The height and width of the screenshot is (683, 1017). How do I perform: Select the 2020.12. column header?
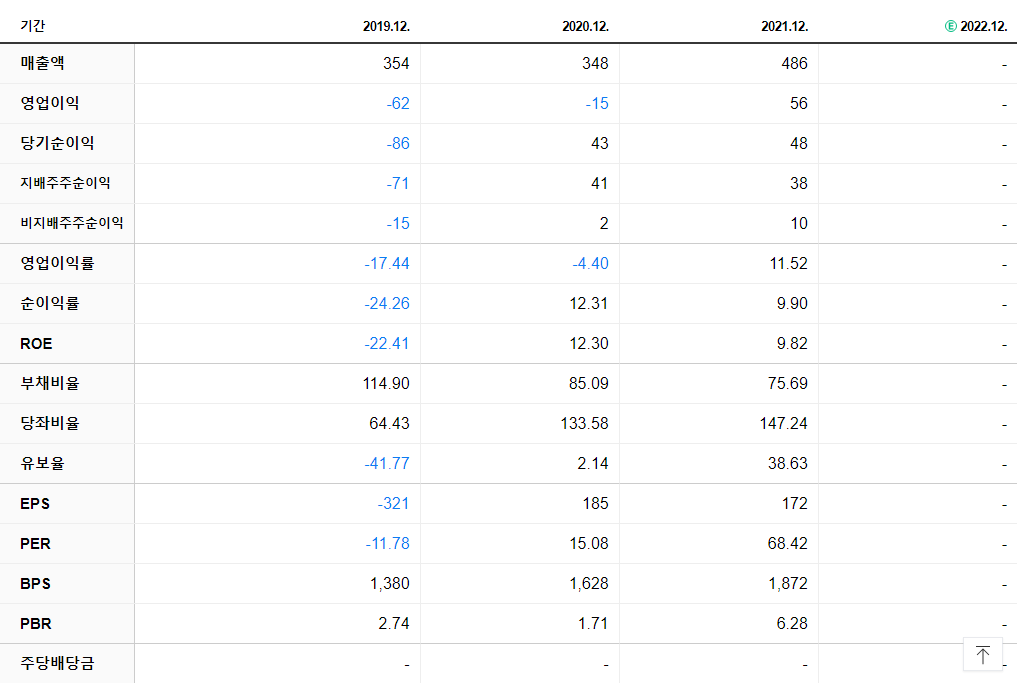(585, 26)
